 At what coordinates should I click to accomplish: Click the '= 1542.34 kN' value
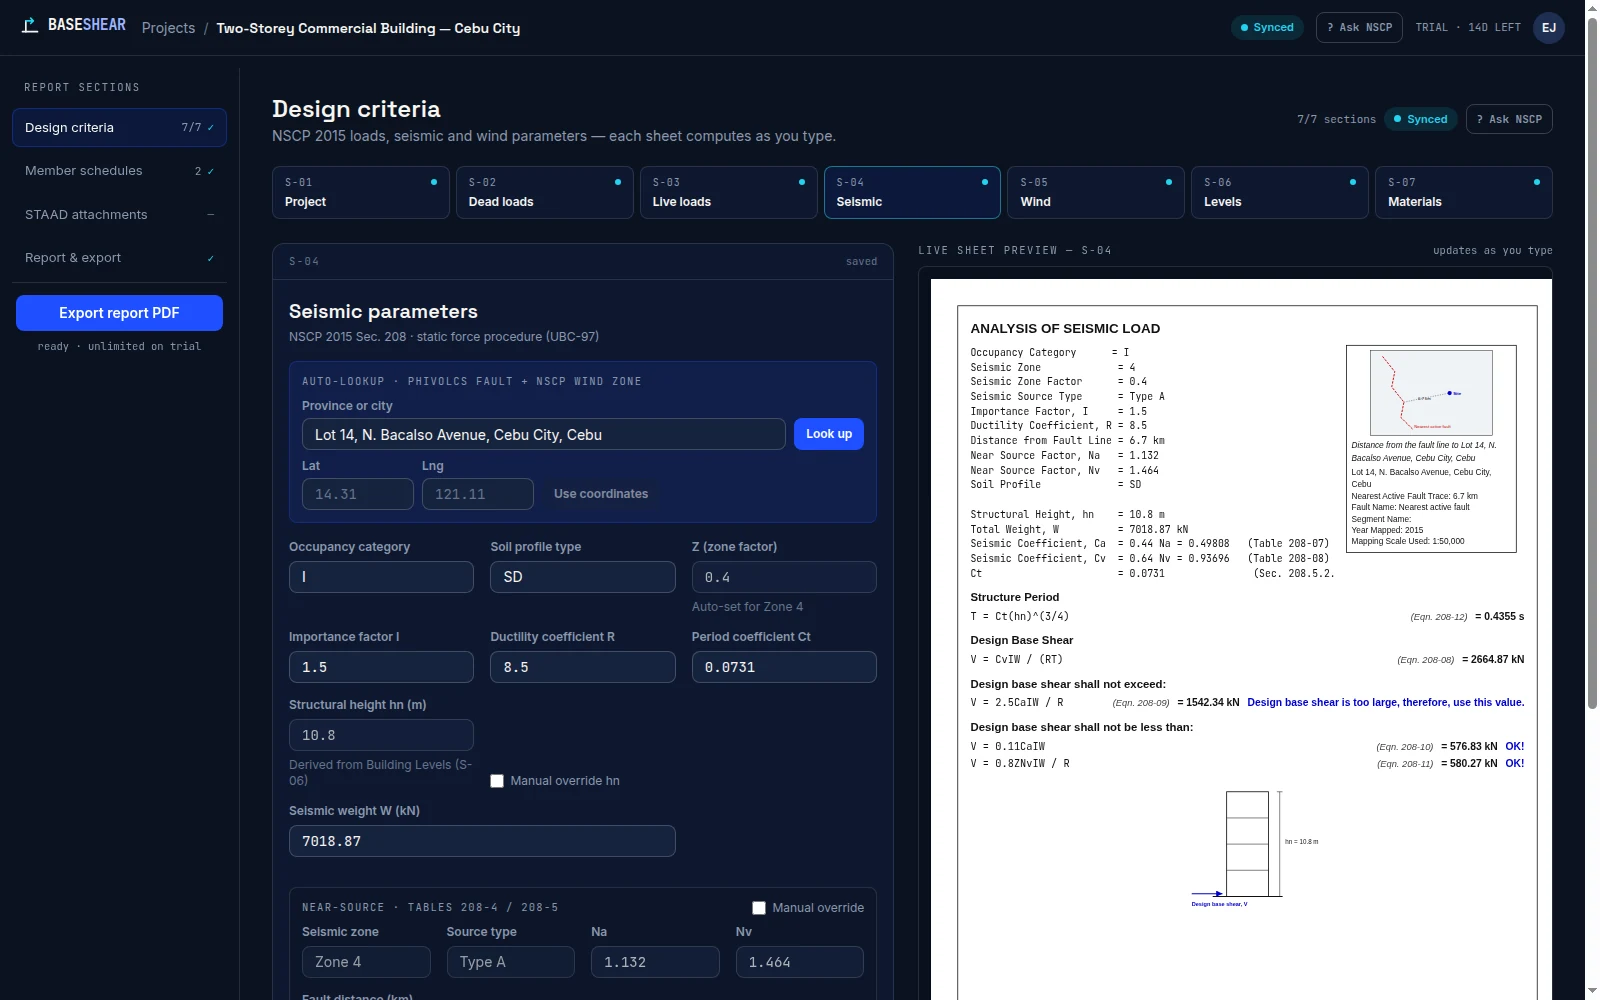tap(1208, 702)
